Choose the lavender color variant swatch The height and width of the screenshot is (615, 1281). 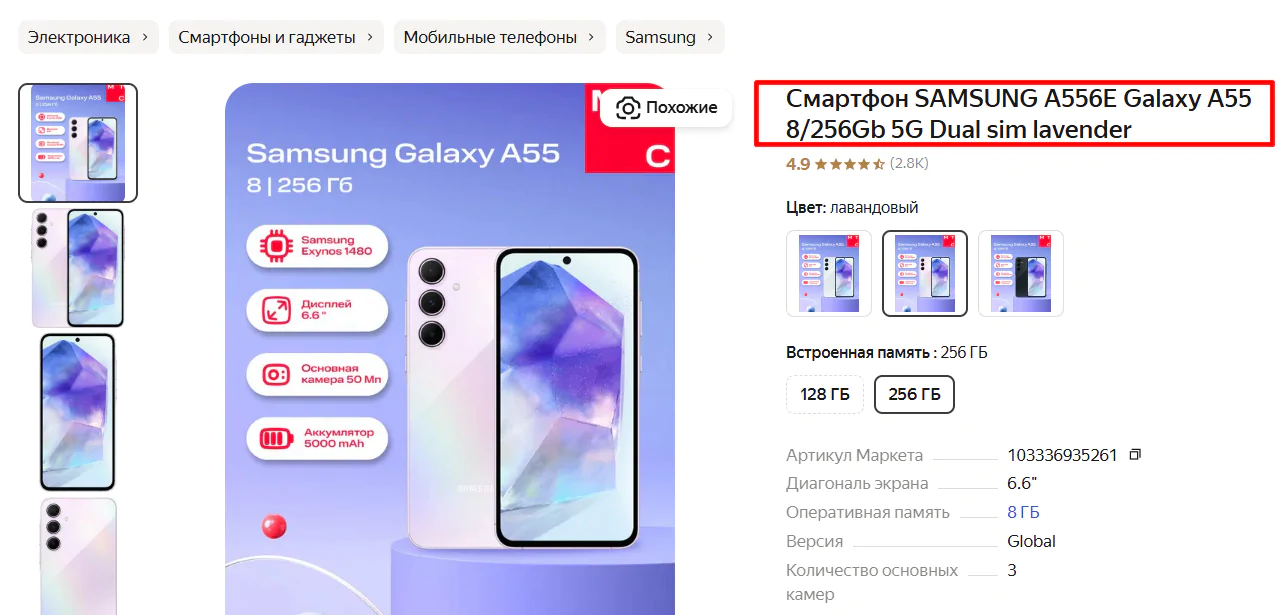[925, 273]
